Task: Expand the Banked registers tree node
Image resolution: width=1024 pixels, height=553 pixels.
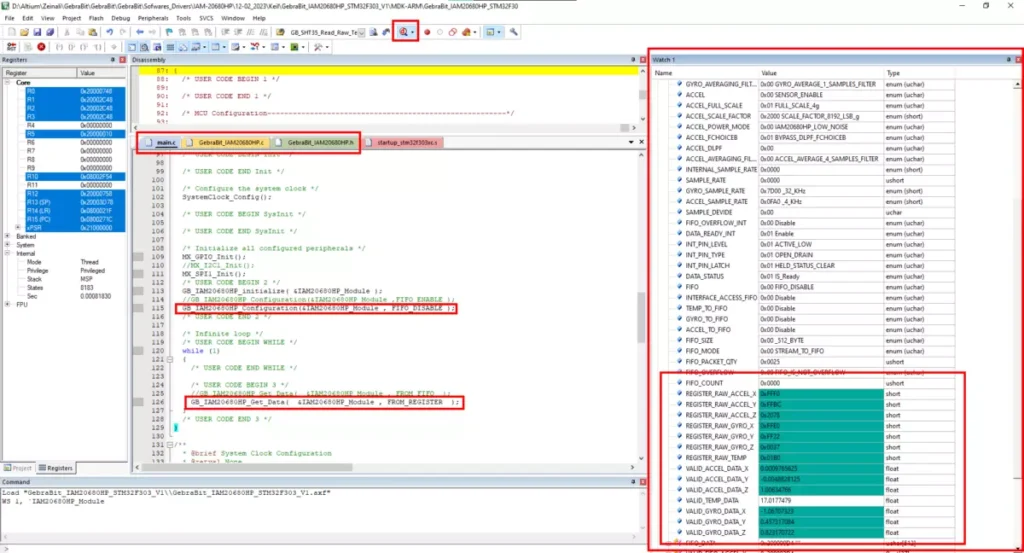Action: (x=8, y=236)
